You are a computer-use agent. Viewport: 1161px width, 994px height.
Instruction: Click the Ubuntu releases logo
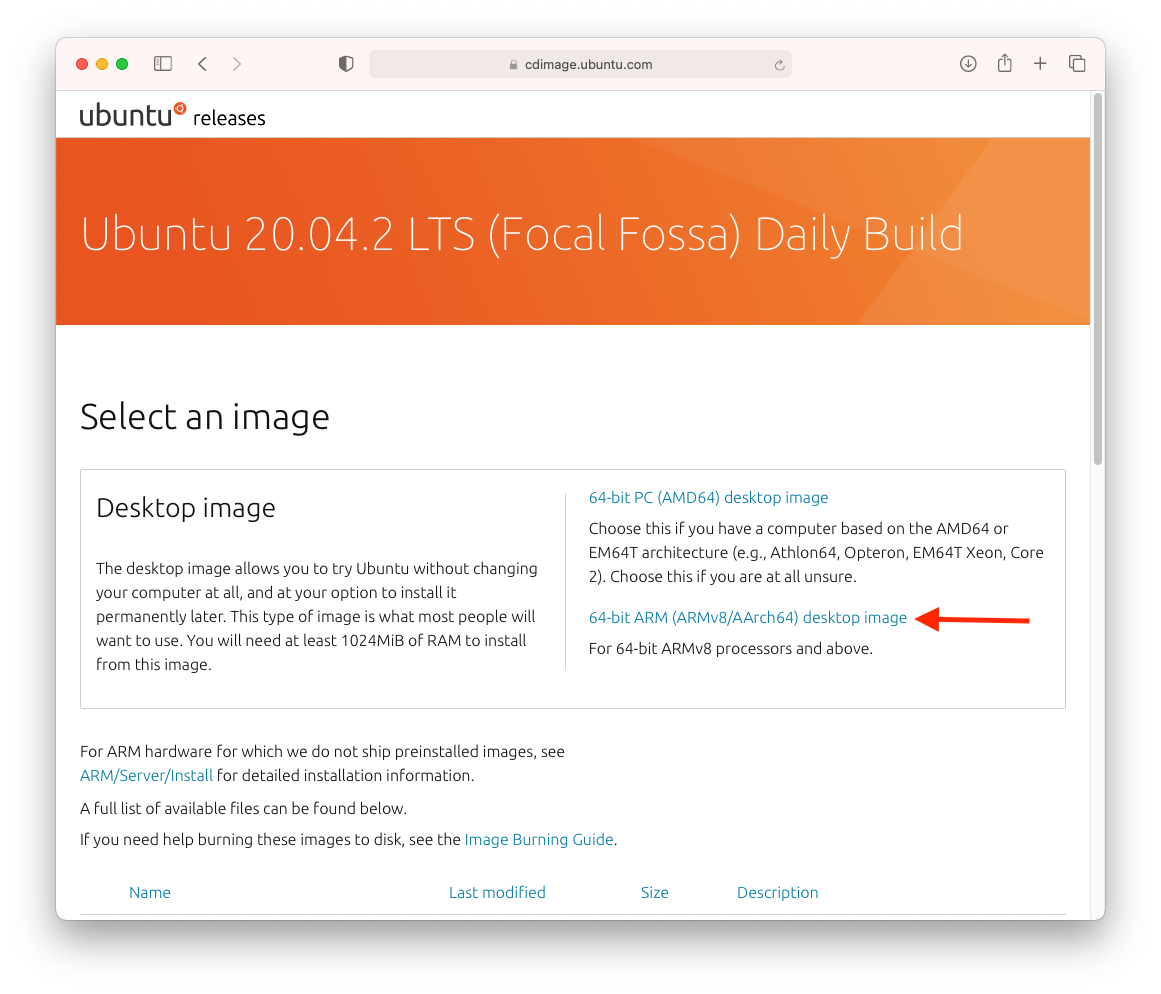pyautogui.click(x=172, y=116)
